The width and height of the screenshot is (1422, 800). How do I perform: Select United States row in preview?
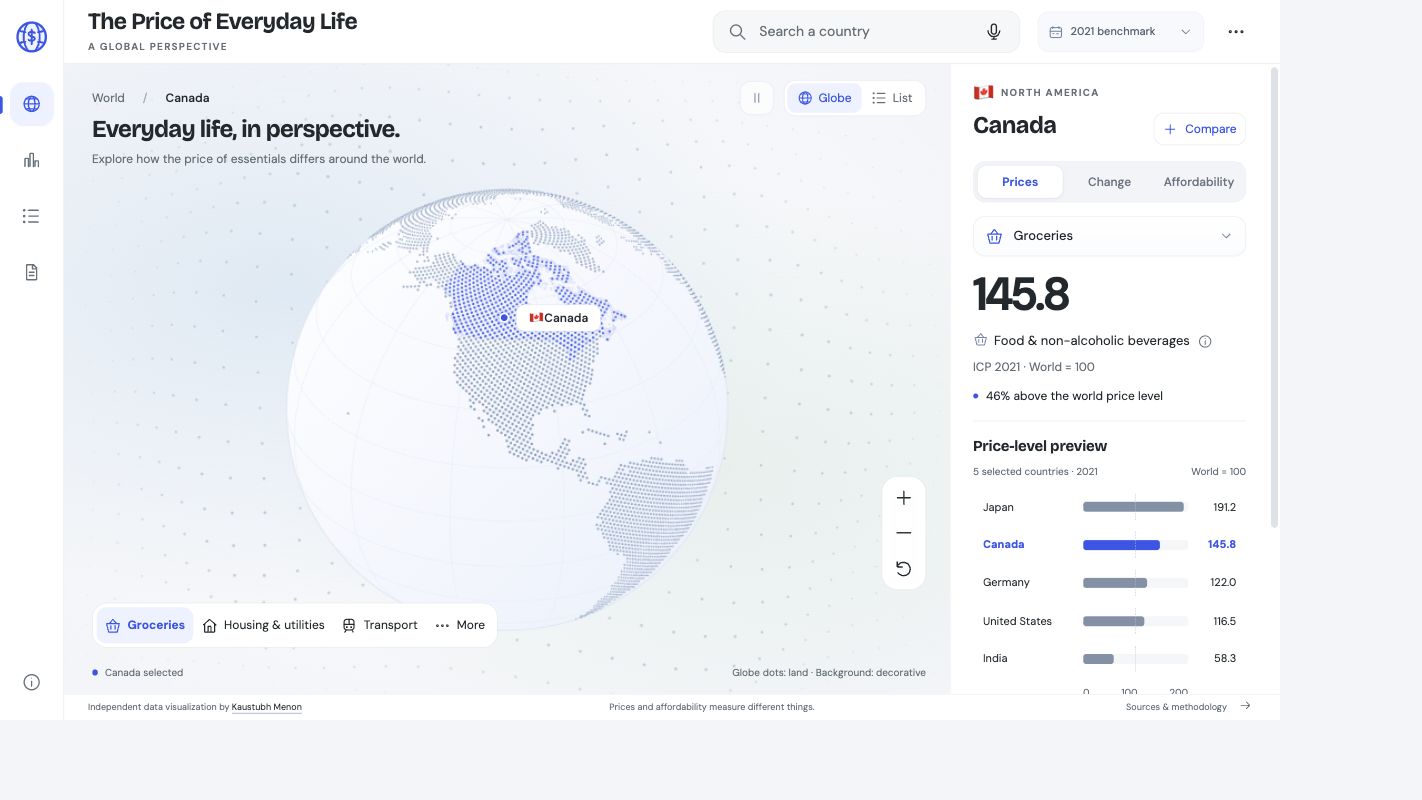(1109, 621)
